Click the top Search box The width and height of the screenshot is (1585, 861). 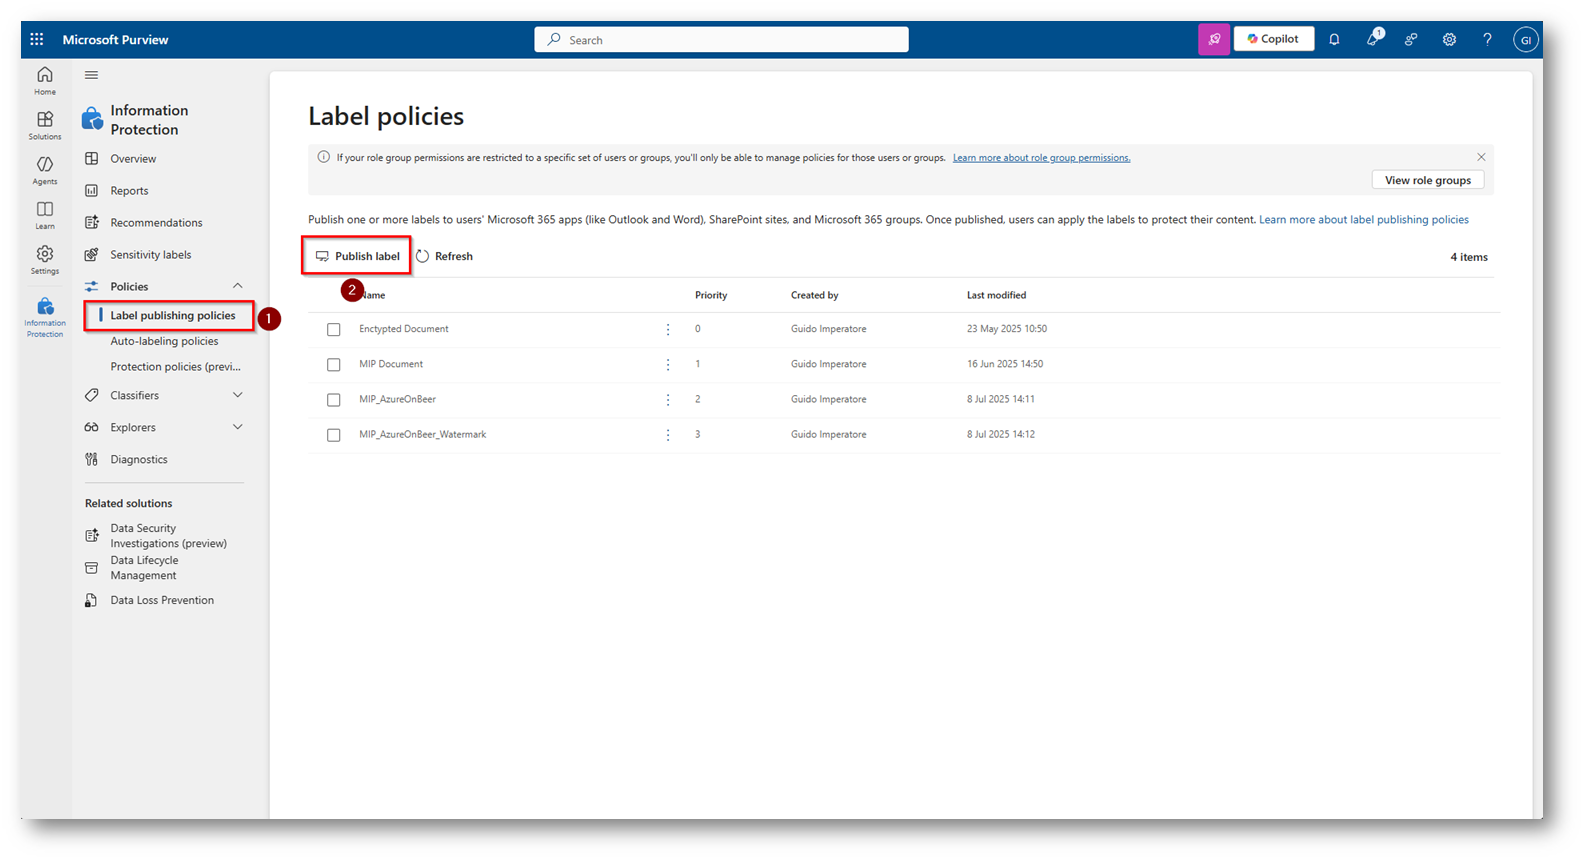[x=721, y=40]
